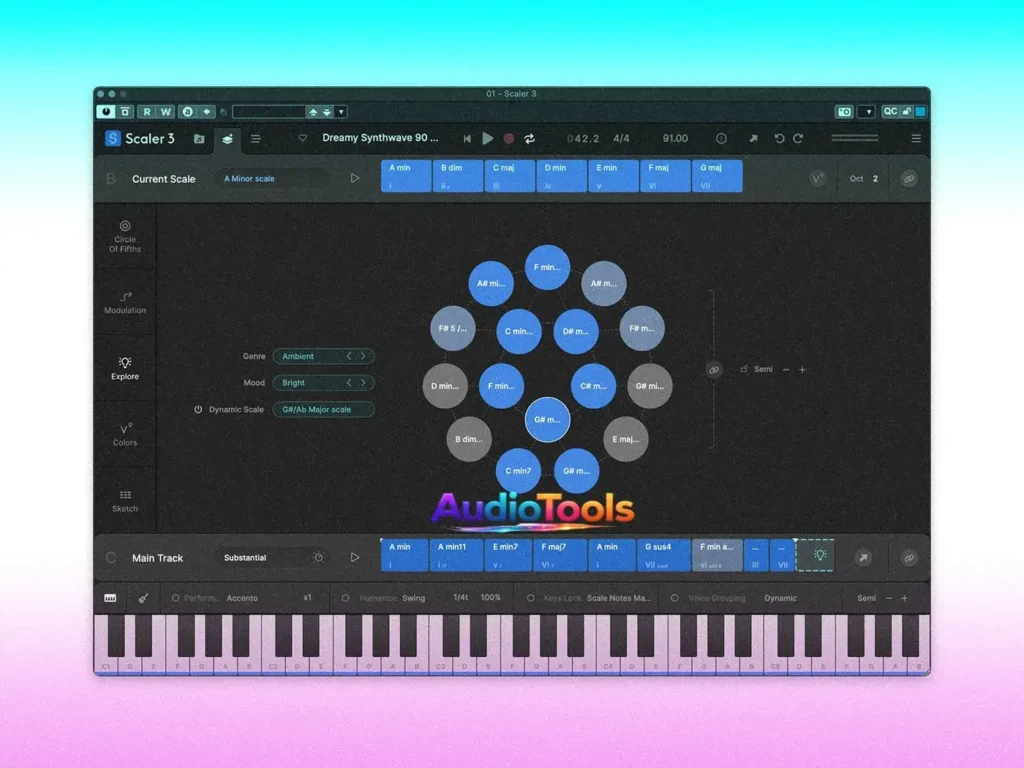
Task: Select the G#/Ab Major scale button
Action: tap(323, 409)
